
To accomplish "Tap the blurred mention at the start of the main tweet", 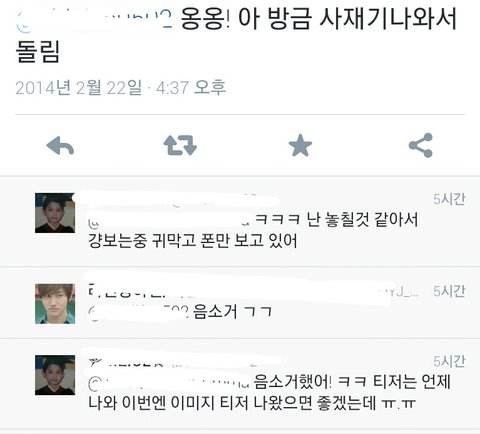I will [95, 19].
